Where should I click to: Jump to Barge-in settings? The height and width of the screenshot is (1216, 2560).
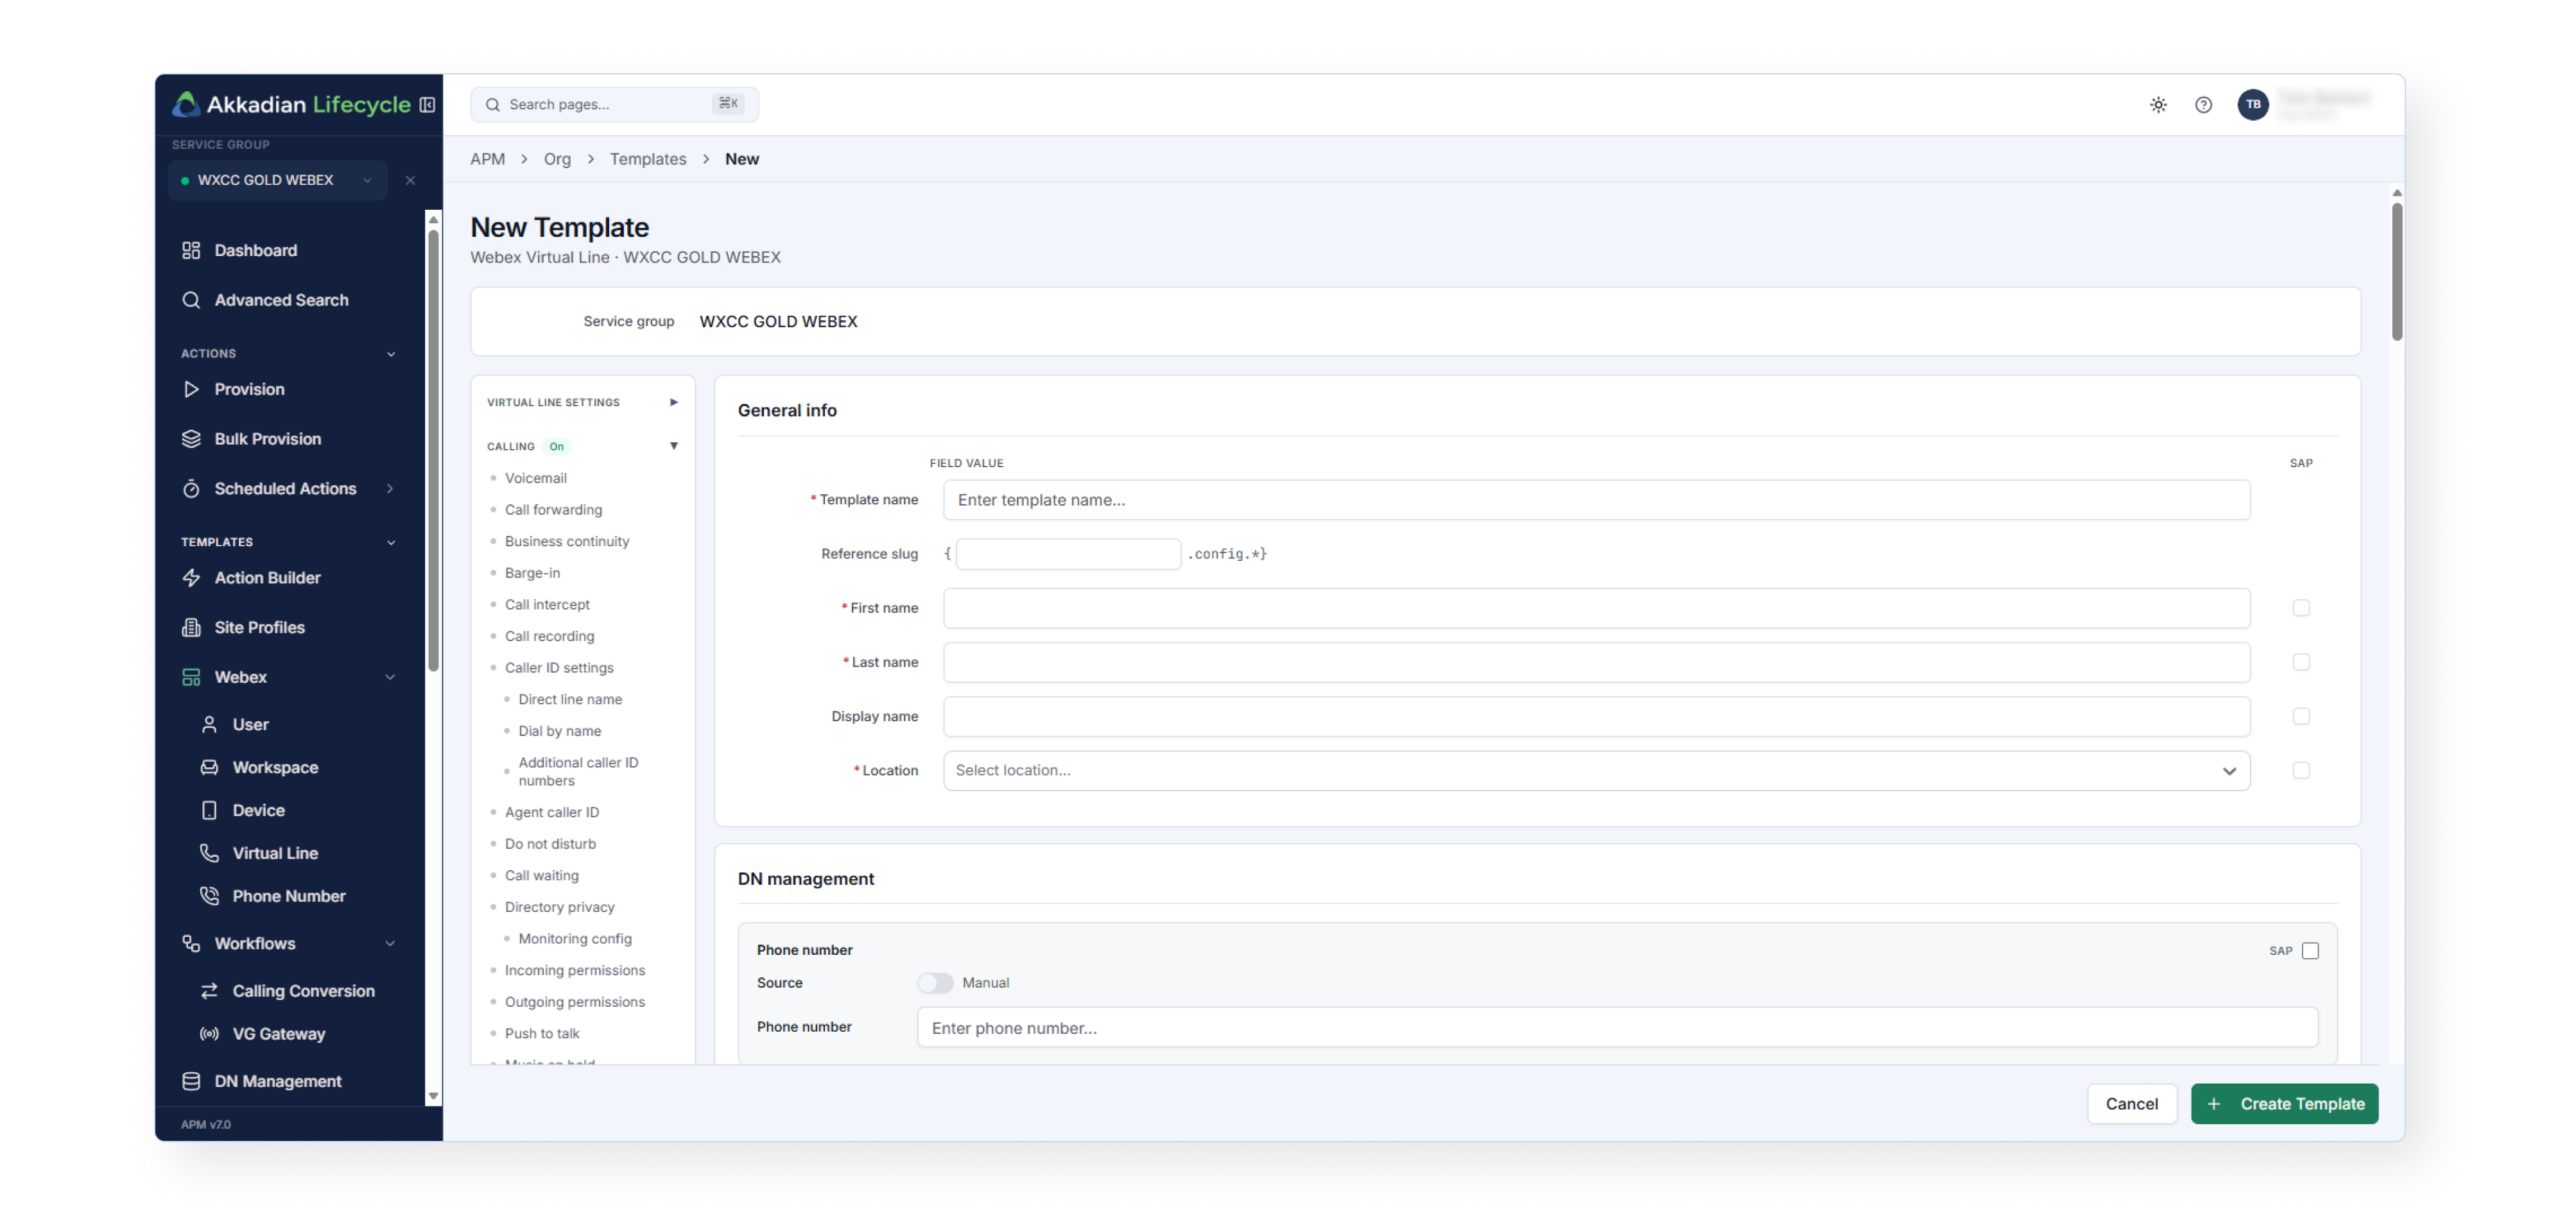(x=532, y=573)
